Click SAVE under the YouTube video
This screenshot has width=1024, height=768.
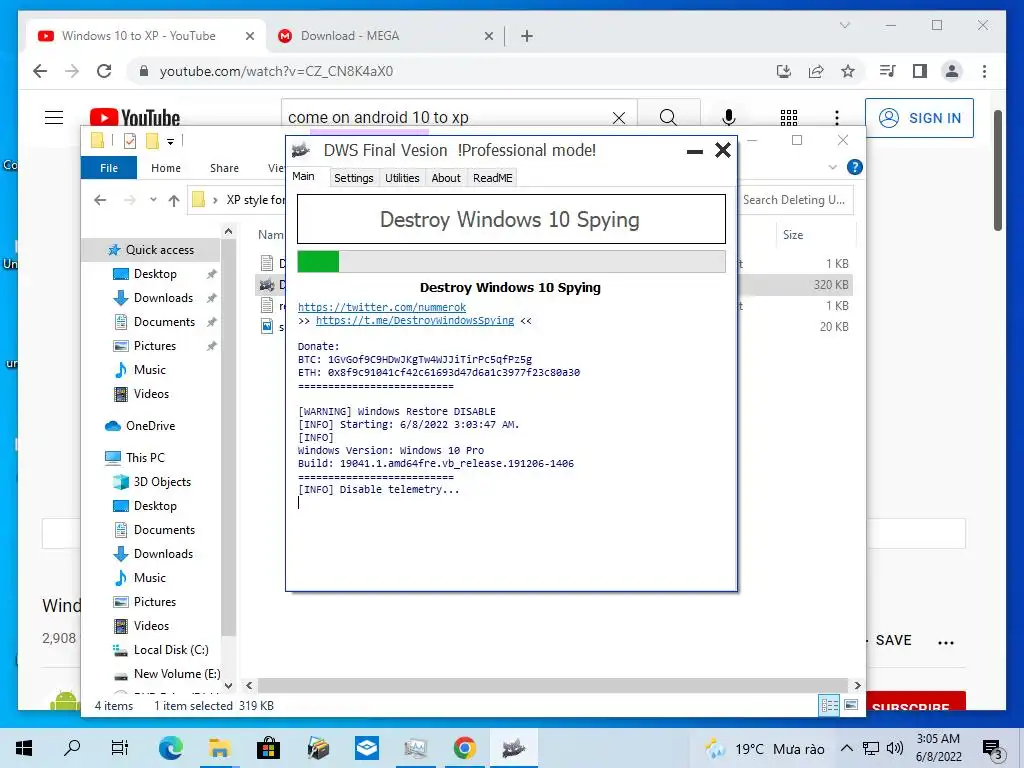pyautogui.click(x=893, y=641)
